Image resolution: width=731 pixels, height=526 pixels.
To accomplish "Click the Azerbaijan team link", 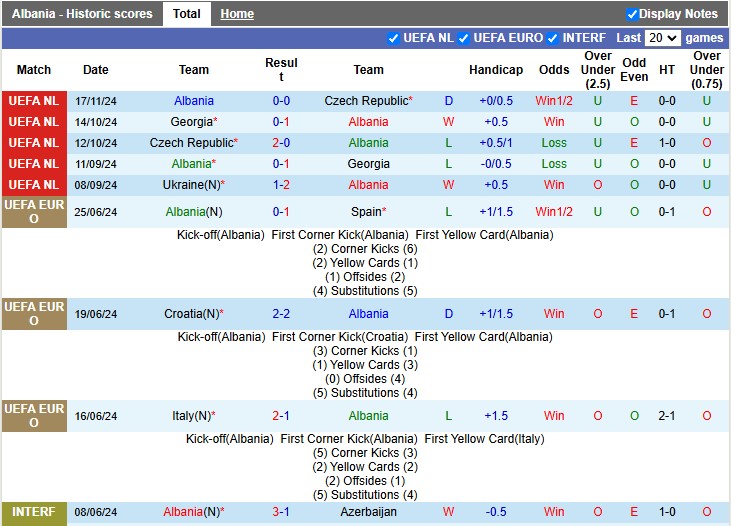I will [x=368, y=512].
